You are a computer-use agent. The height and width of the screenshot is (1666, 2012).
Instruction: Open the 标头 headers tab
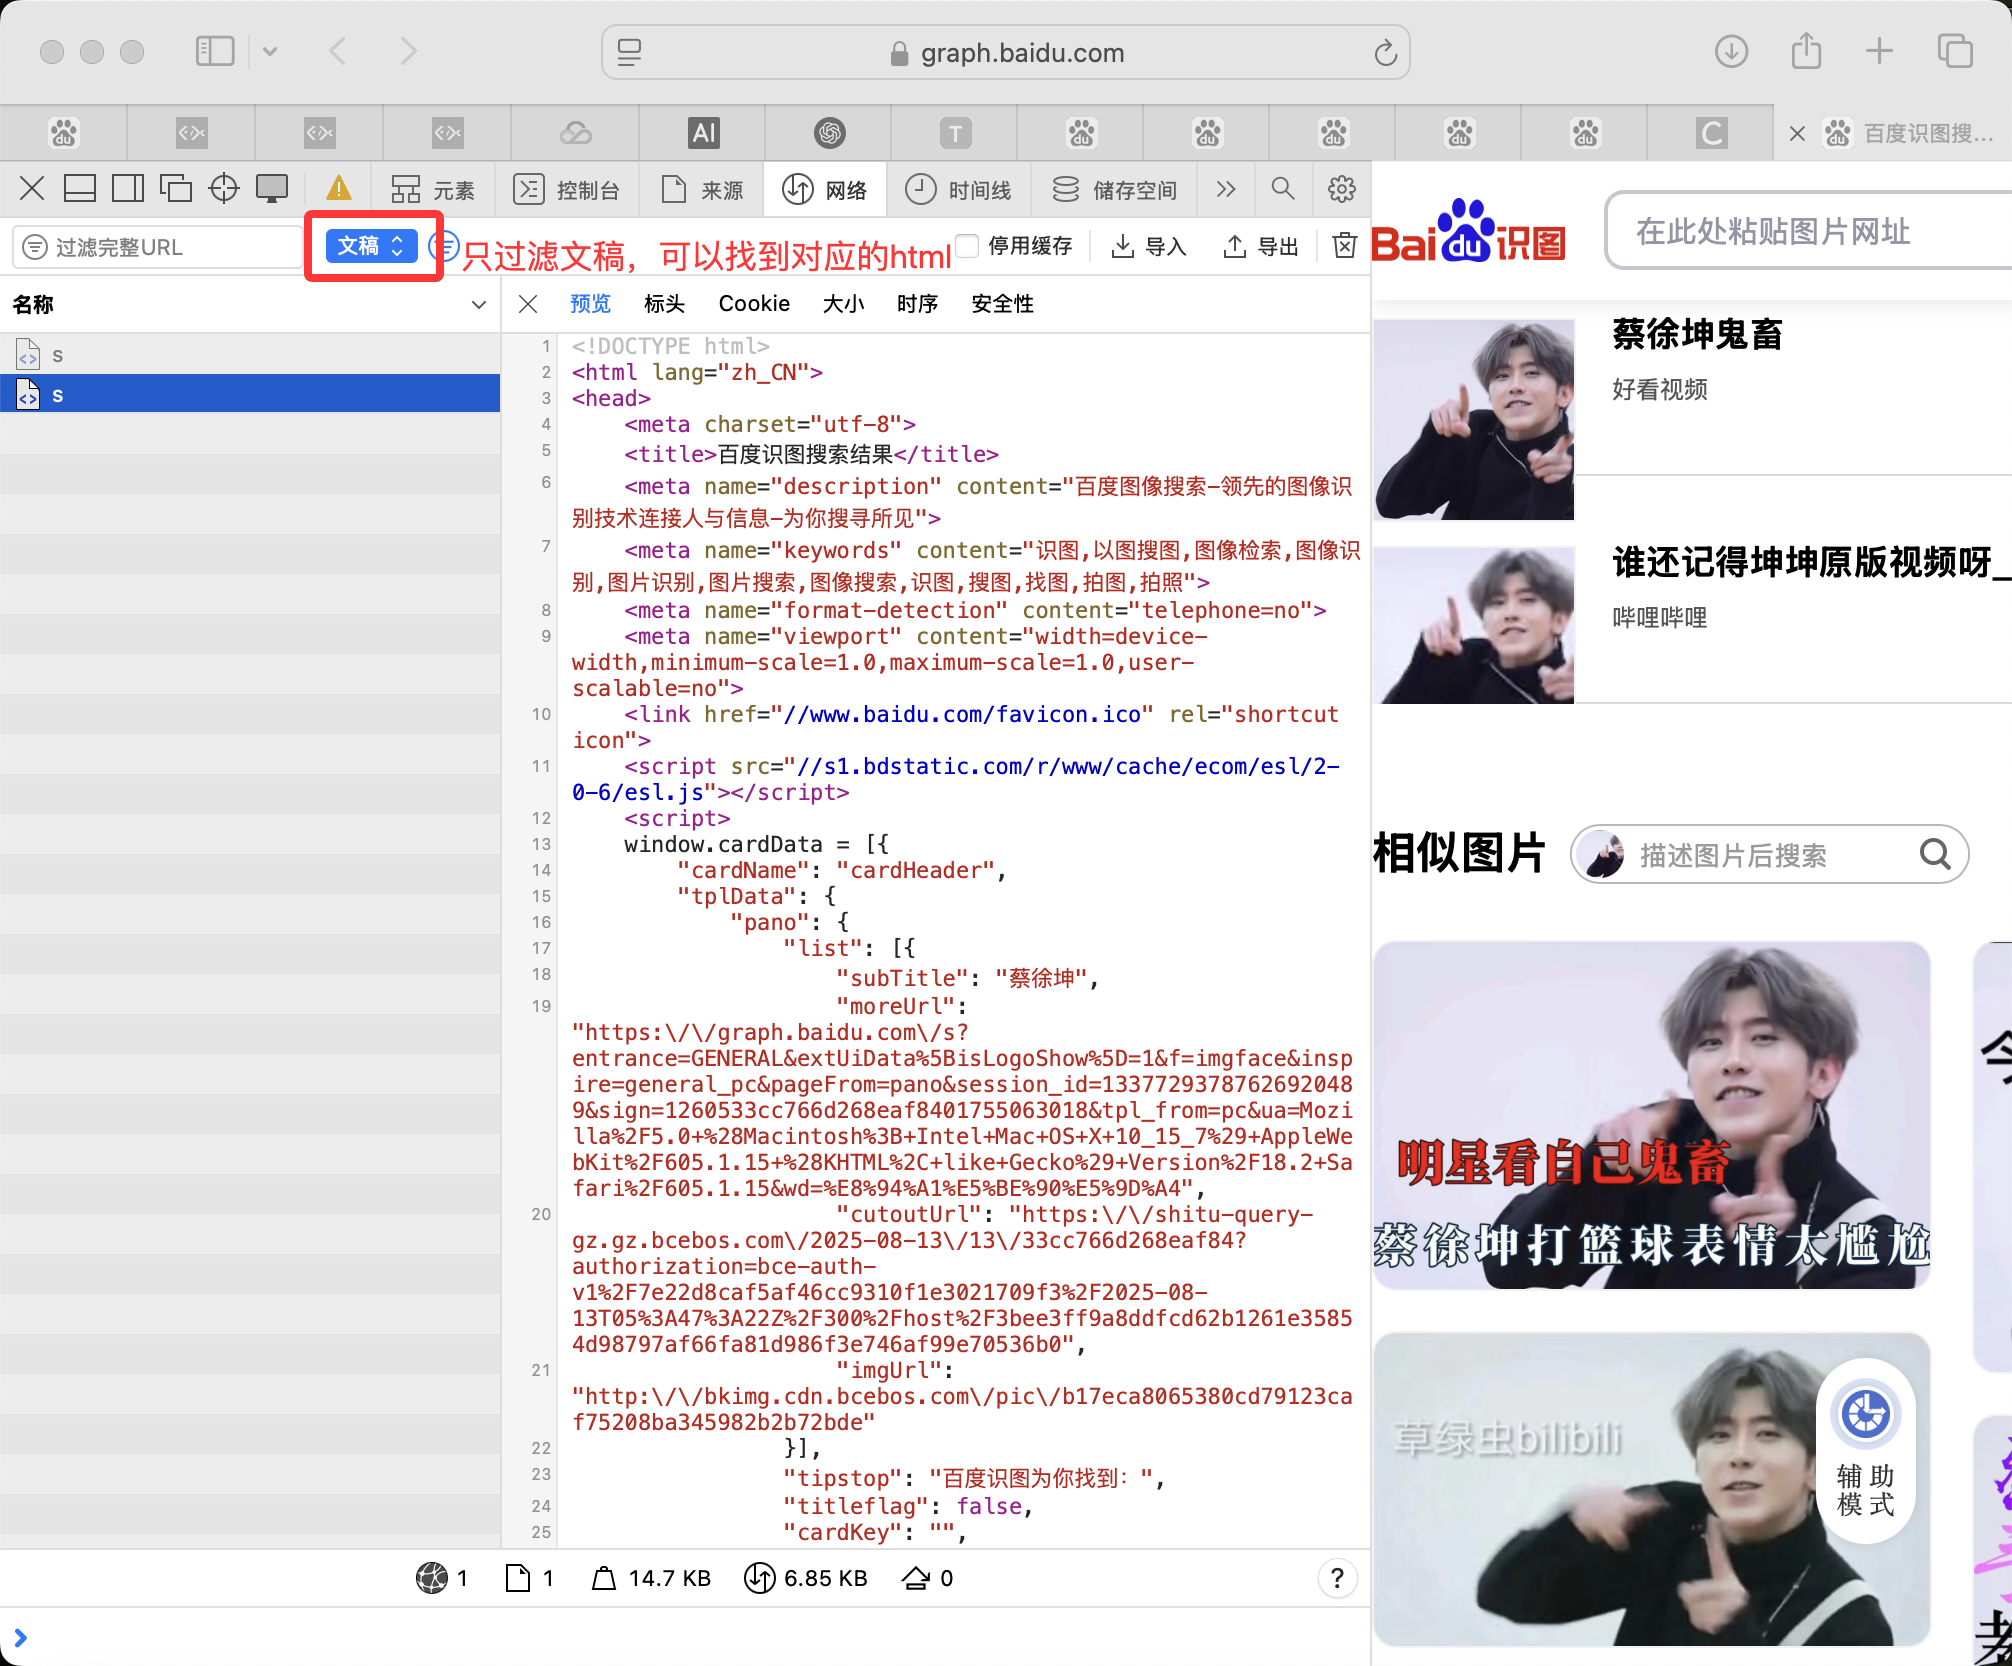(664, 304)
